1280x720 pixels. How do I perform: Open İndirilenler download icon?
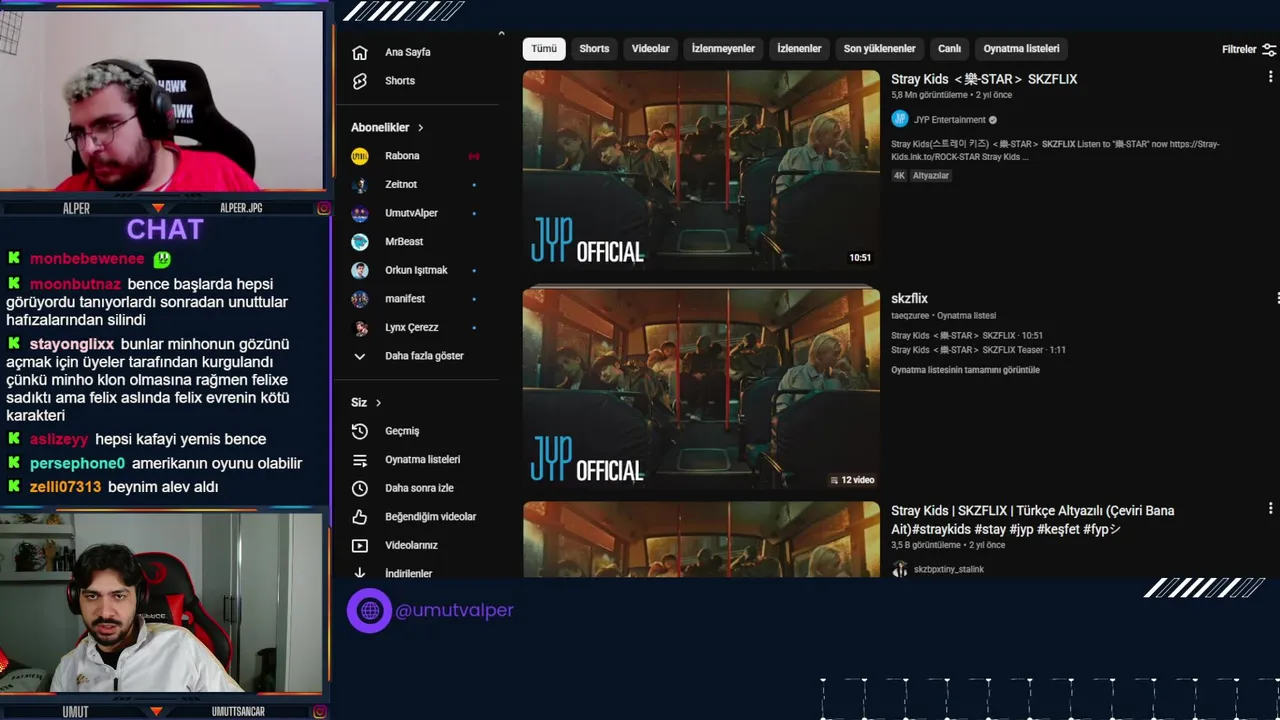(360, 573)
